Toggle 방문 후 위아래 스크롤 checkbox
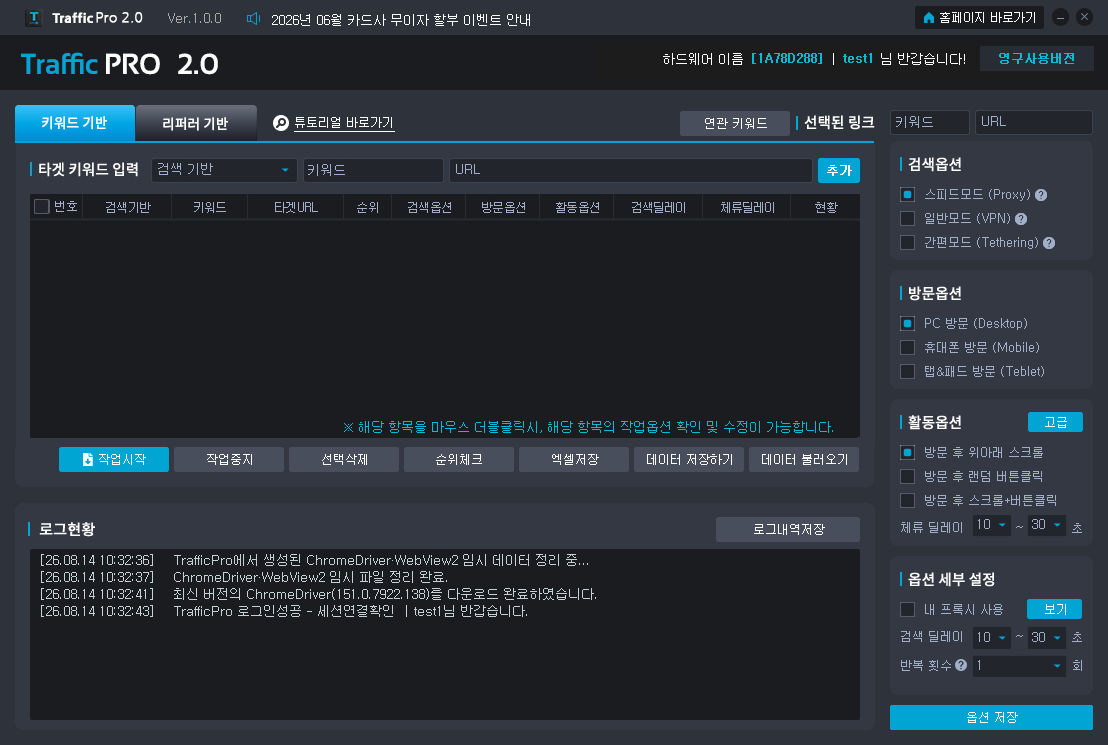1108x745 pixels. pyautogui.click(x=907, y=452)
